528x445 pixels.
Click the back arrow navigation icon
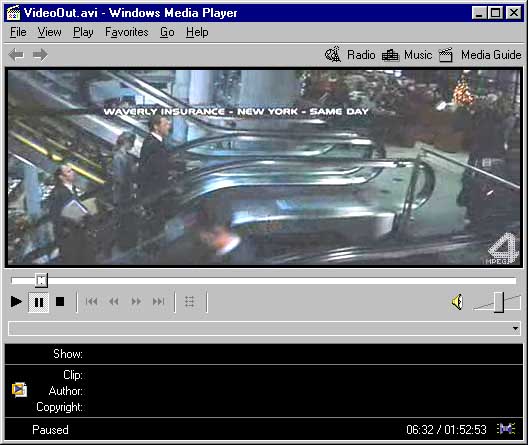[16, 55]
